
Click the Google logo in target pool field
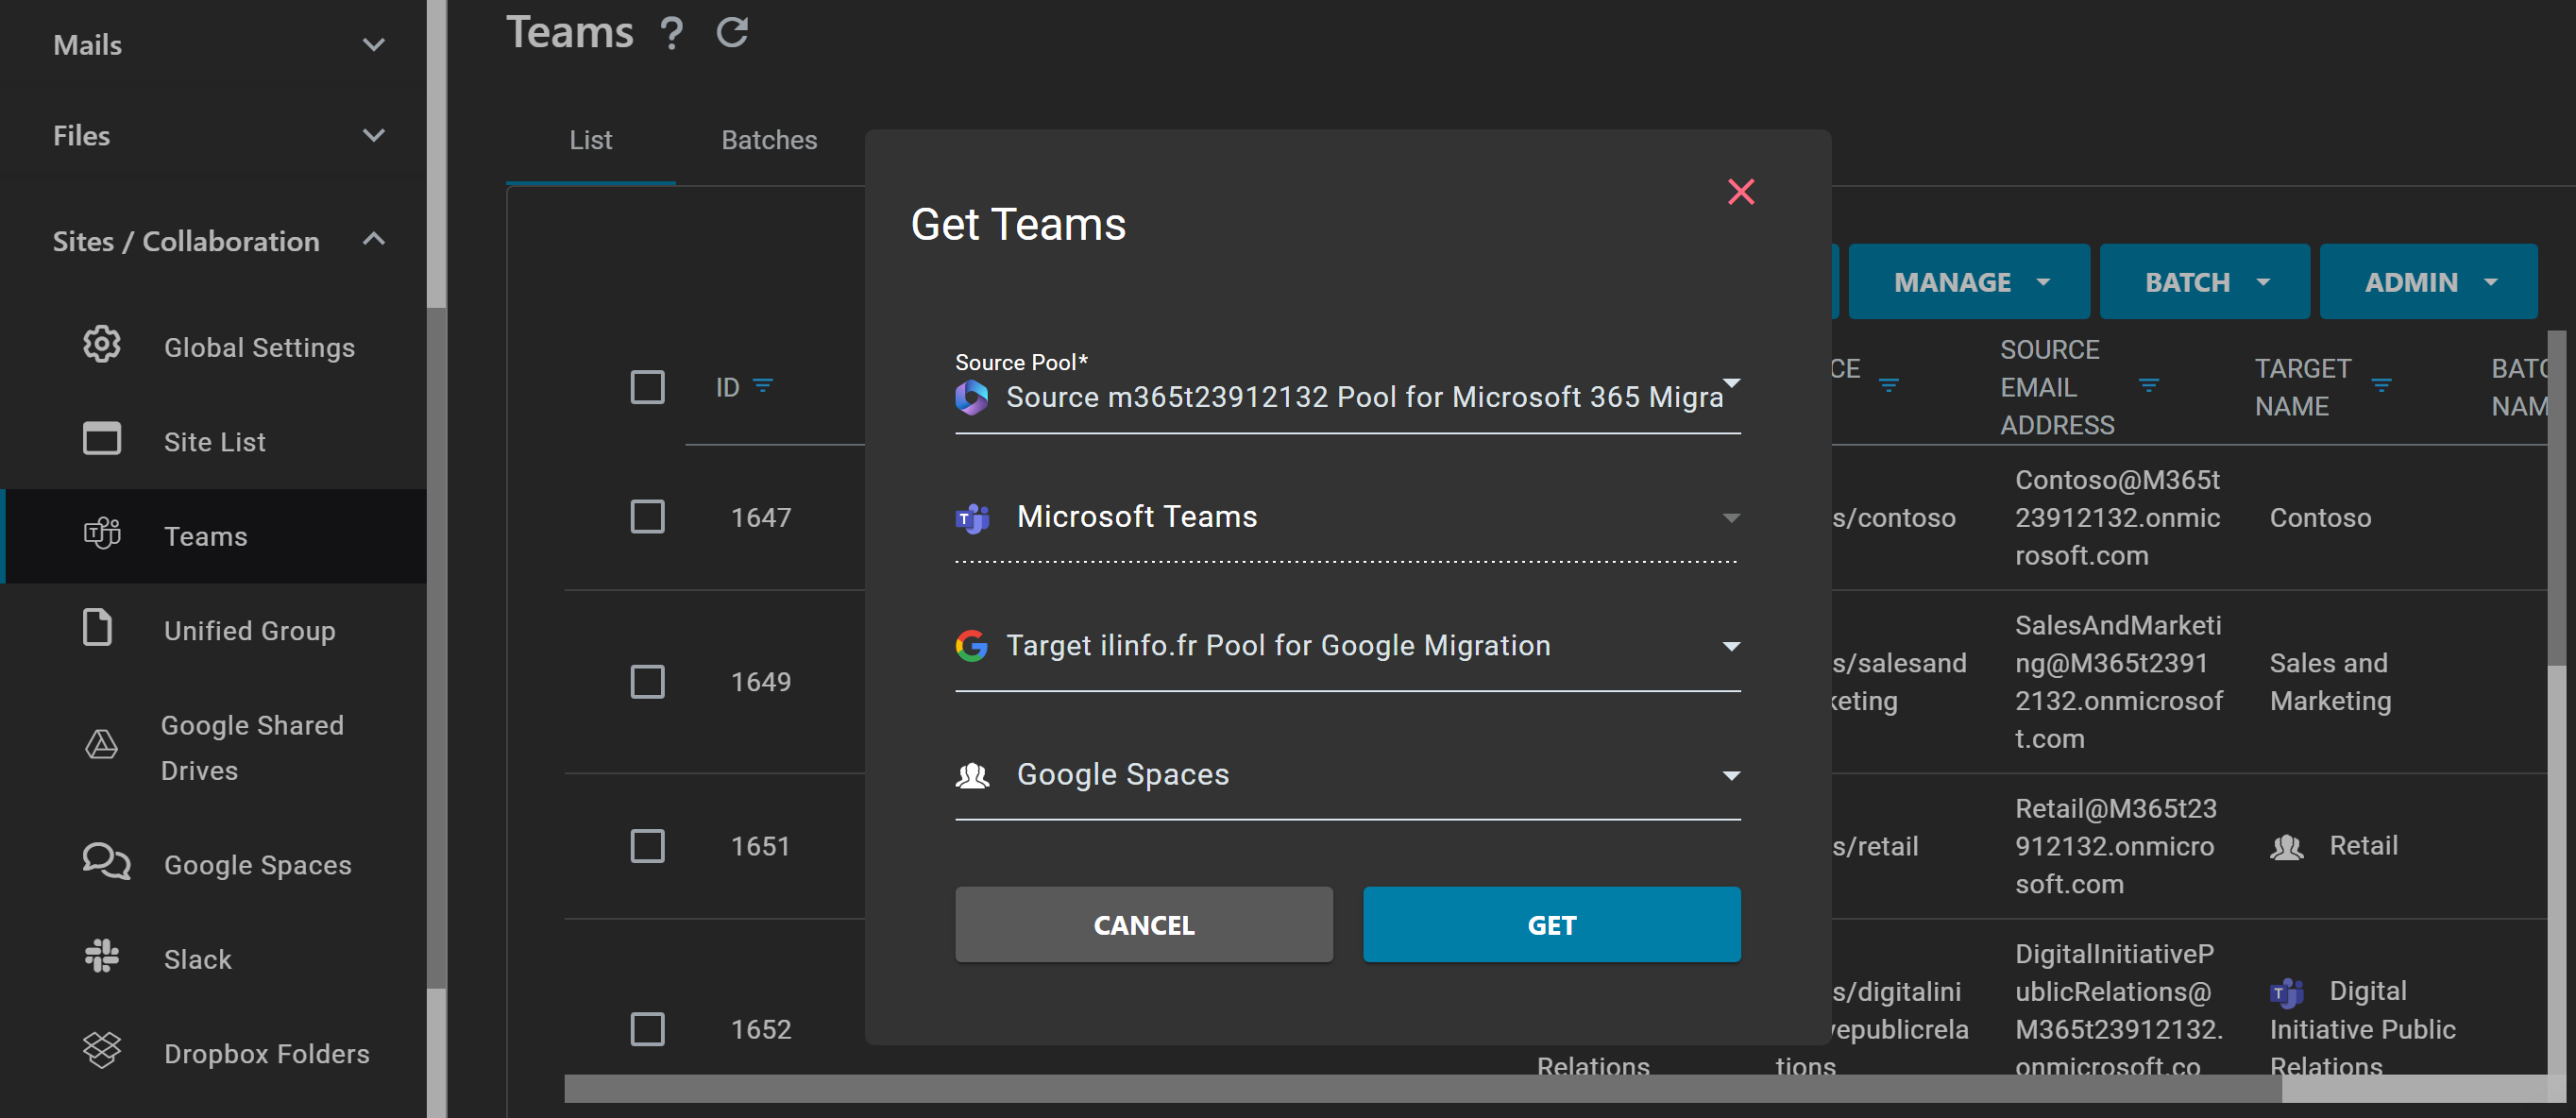tap(971, 645)
